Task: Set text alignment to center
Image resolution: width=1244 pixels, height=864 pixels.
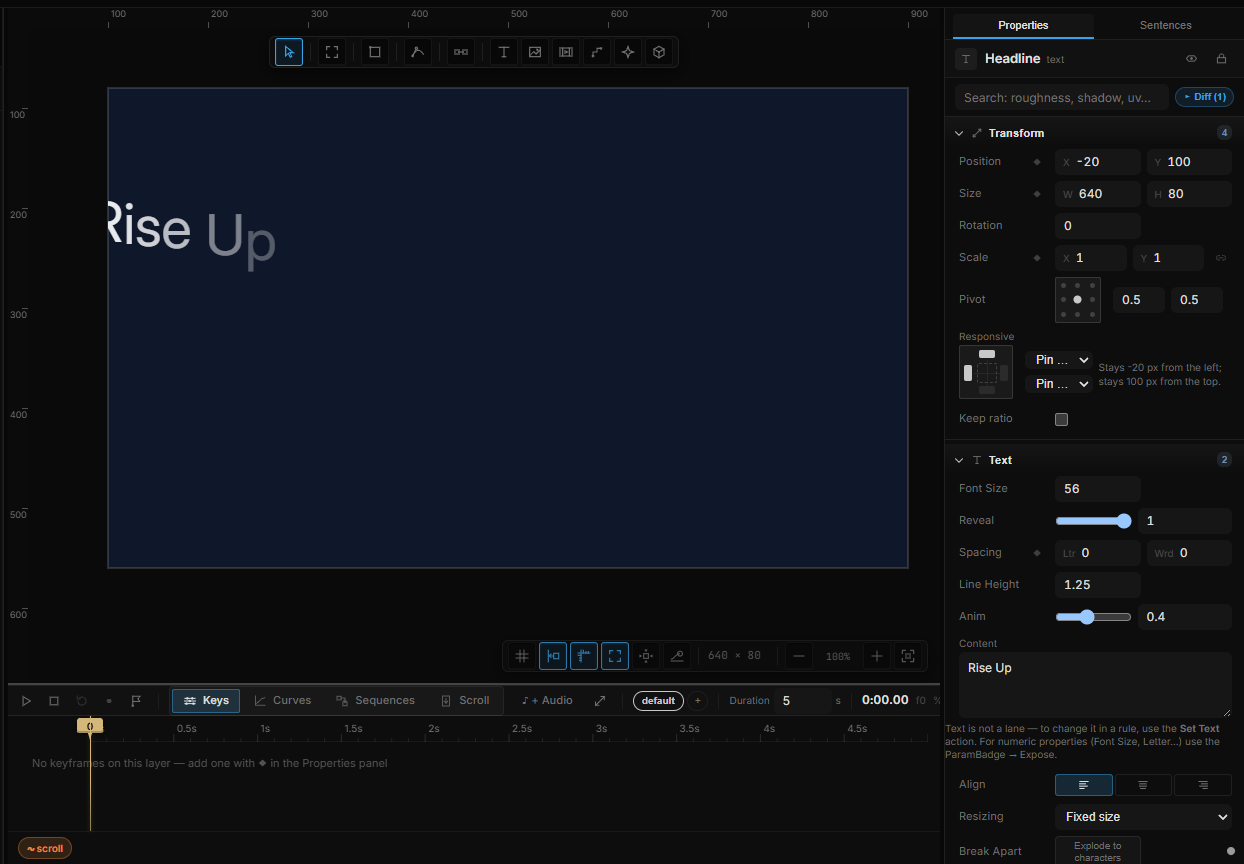Action: 1143,785
